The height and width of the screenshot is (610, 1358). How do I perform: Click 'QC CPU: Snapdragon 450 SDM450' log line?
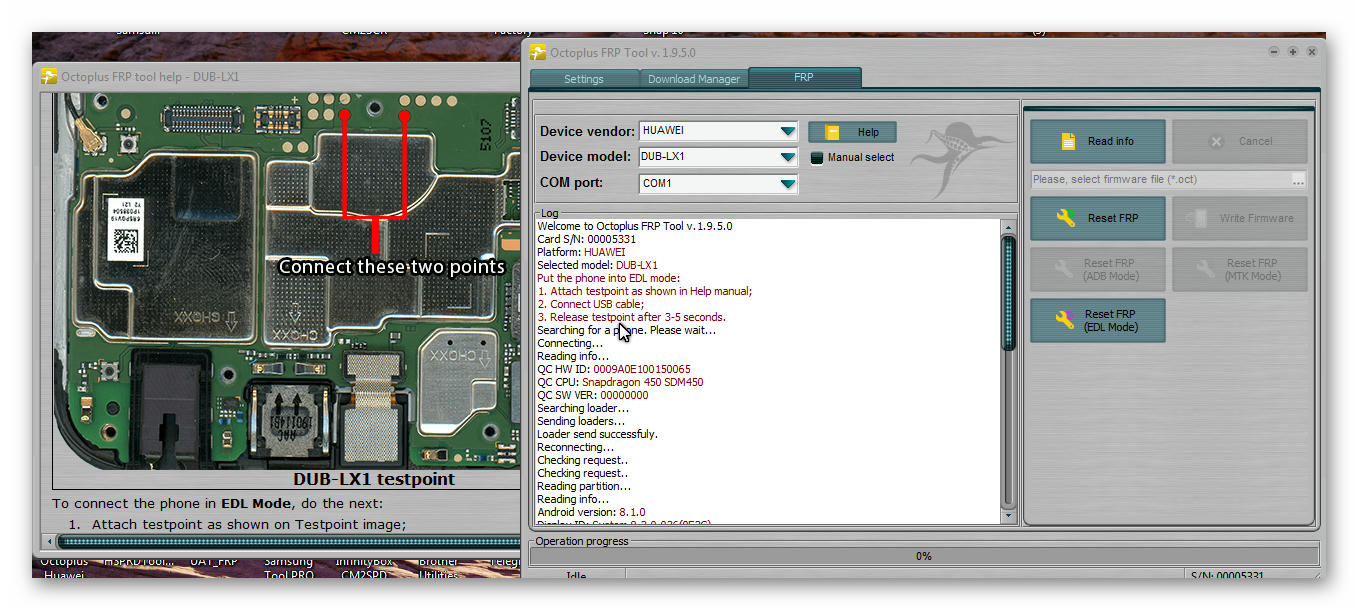pyautogui.click(x=620, y=382)
